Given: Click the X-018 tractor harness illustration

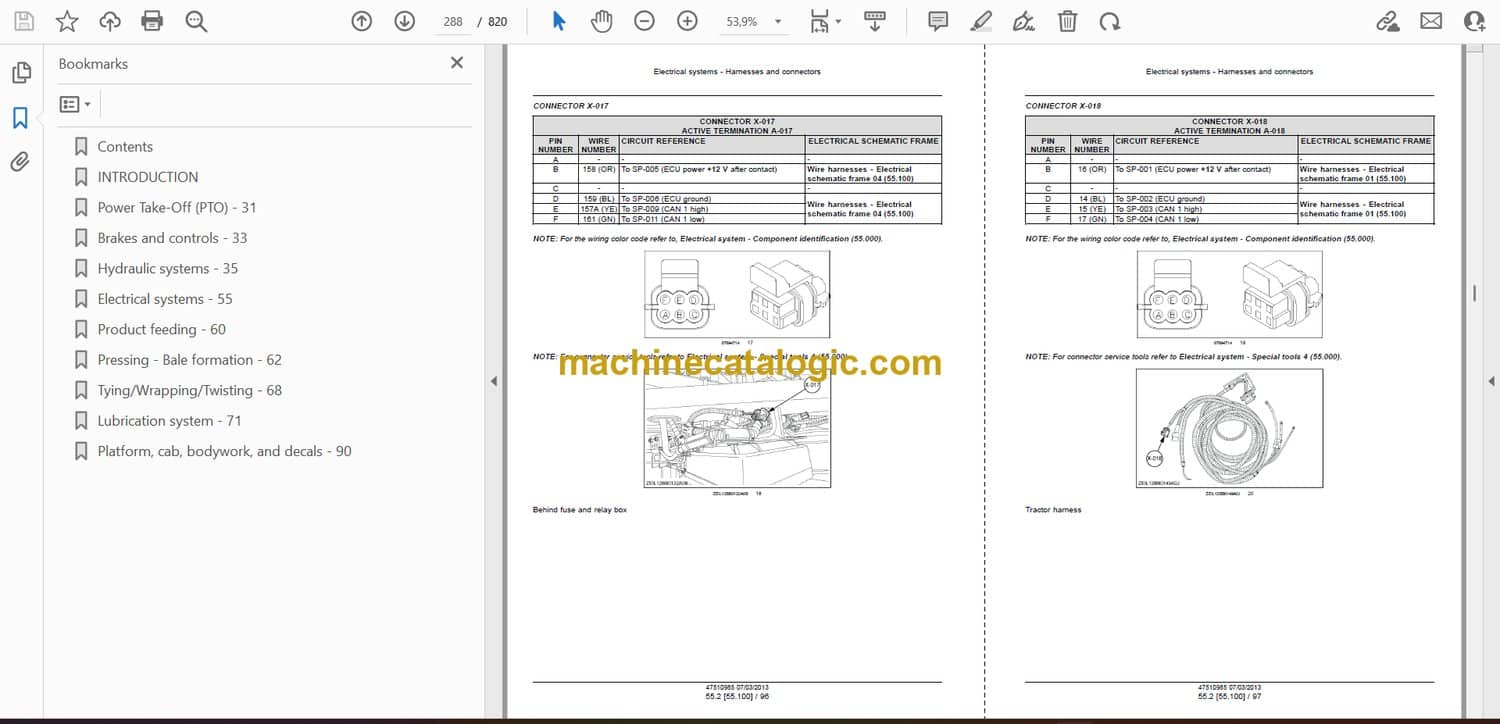Looking at the screenshot, I should tap(1229, 429).
